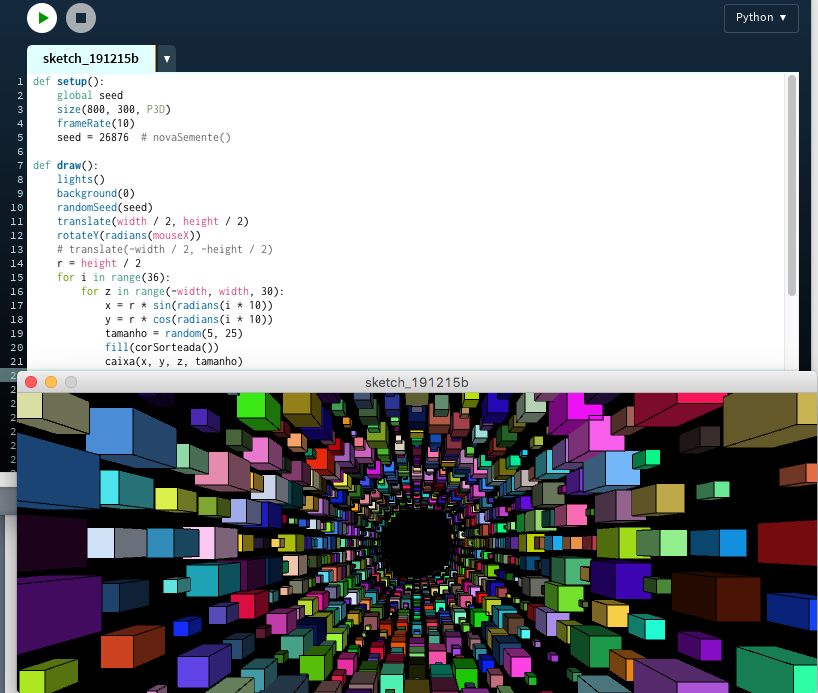Click the 'def setup():' code line
The width and height of the screenshot is (818, 693).
click(68, 81)
